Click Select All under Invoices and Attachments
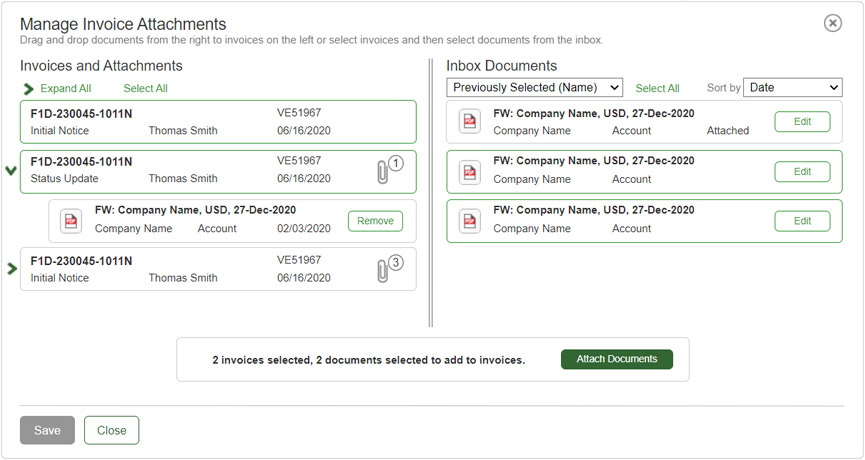Viewport: 865px width, 460px height. click(145, 89)
